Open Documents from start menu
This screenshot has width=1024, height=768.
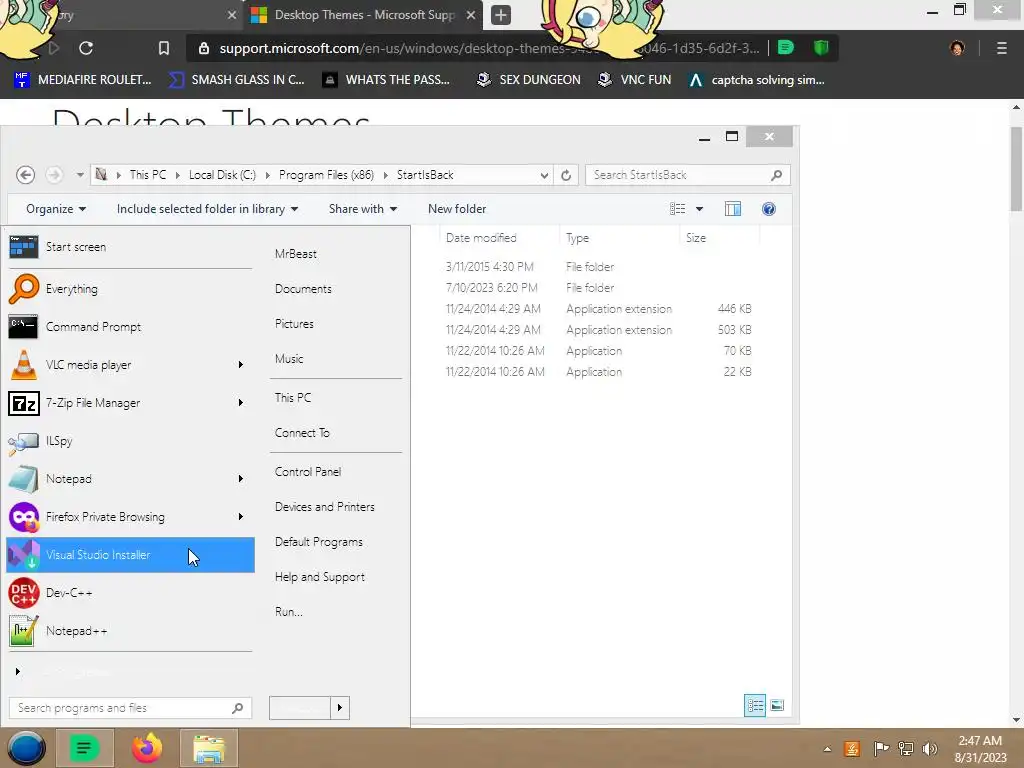click(x=303, y=289)
